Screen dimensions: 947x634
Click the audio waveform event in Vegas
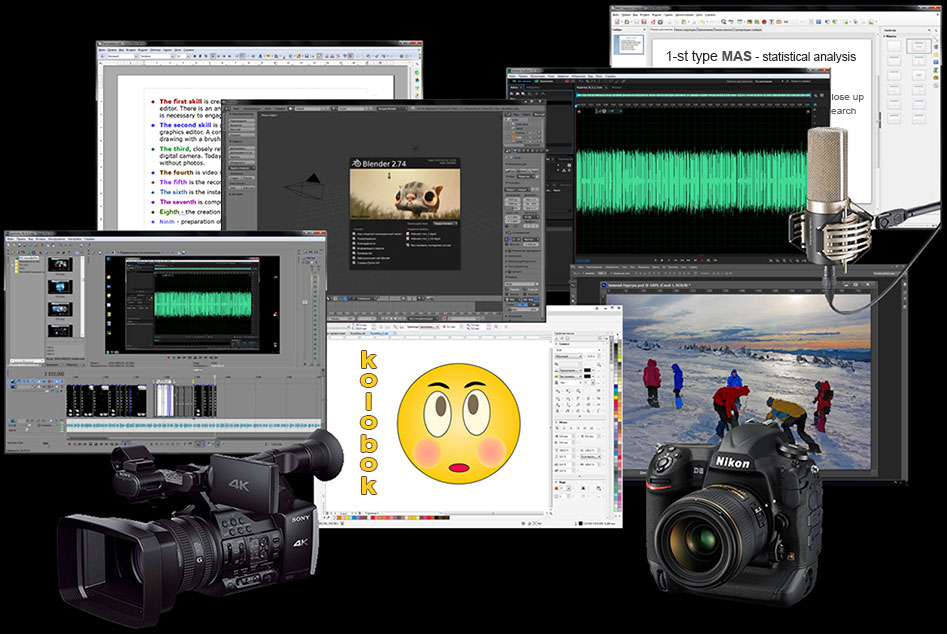193,426
